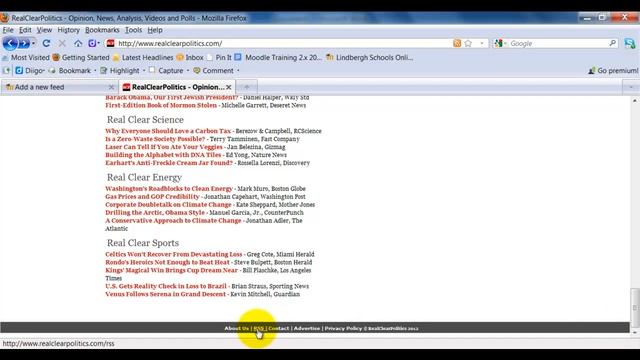Open Venus Follows Serena in Grand Descent
Image resolution: width=640 pixels, height=360 pixels.
(165, 294)
